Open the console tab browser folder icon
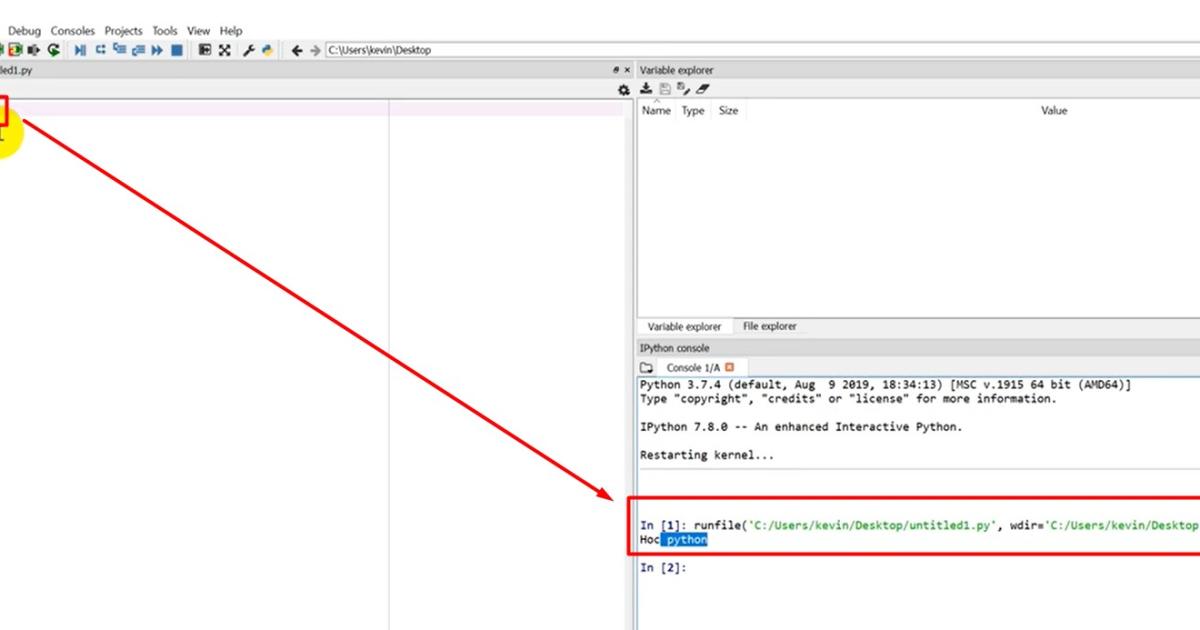The height and width of the screenshot is (630, 1200). click(646, 368)
